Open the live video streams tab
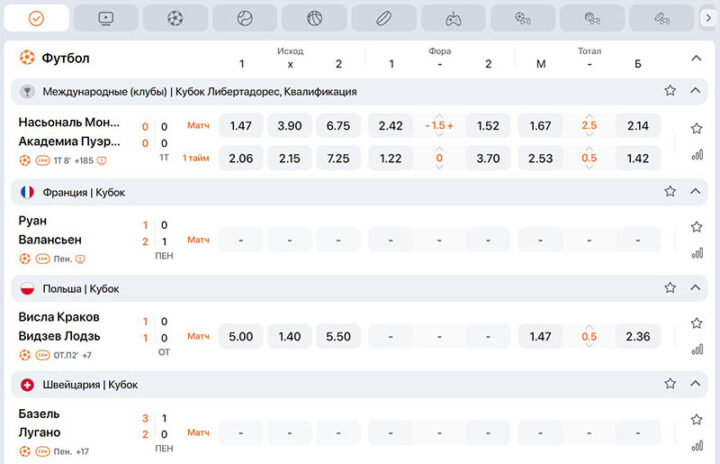 [x=106, y=18]
